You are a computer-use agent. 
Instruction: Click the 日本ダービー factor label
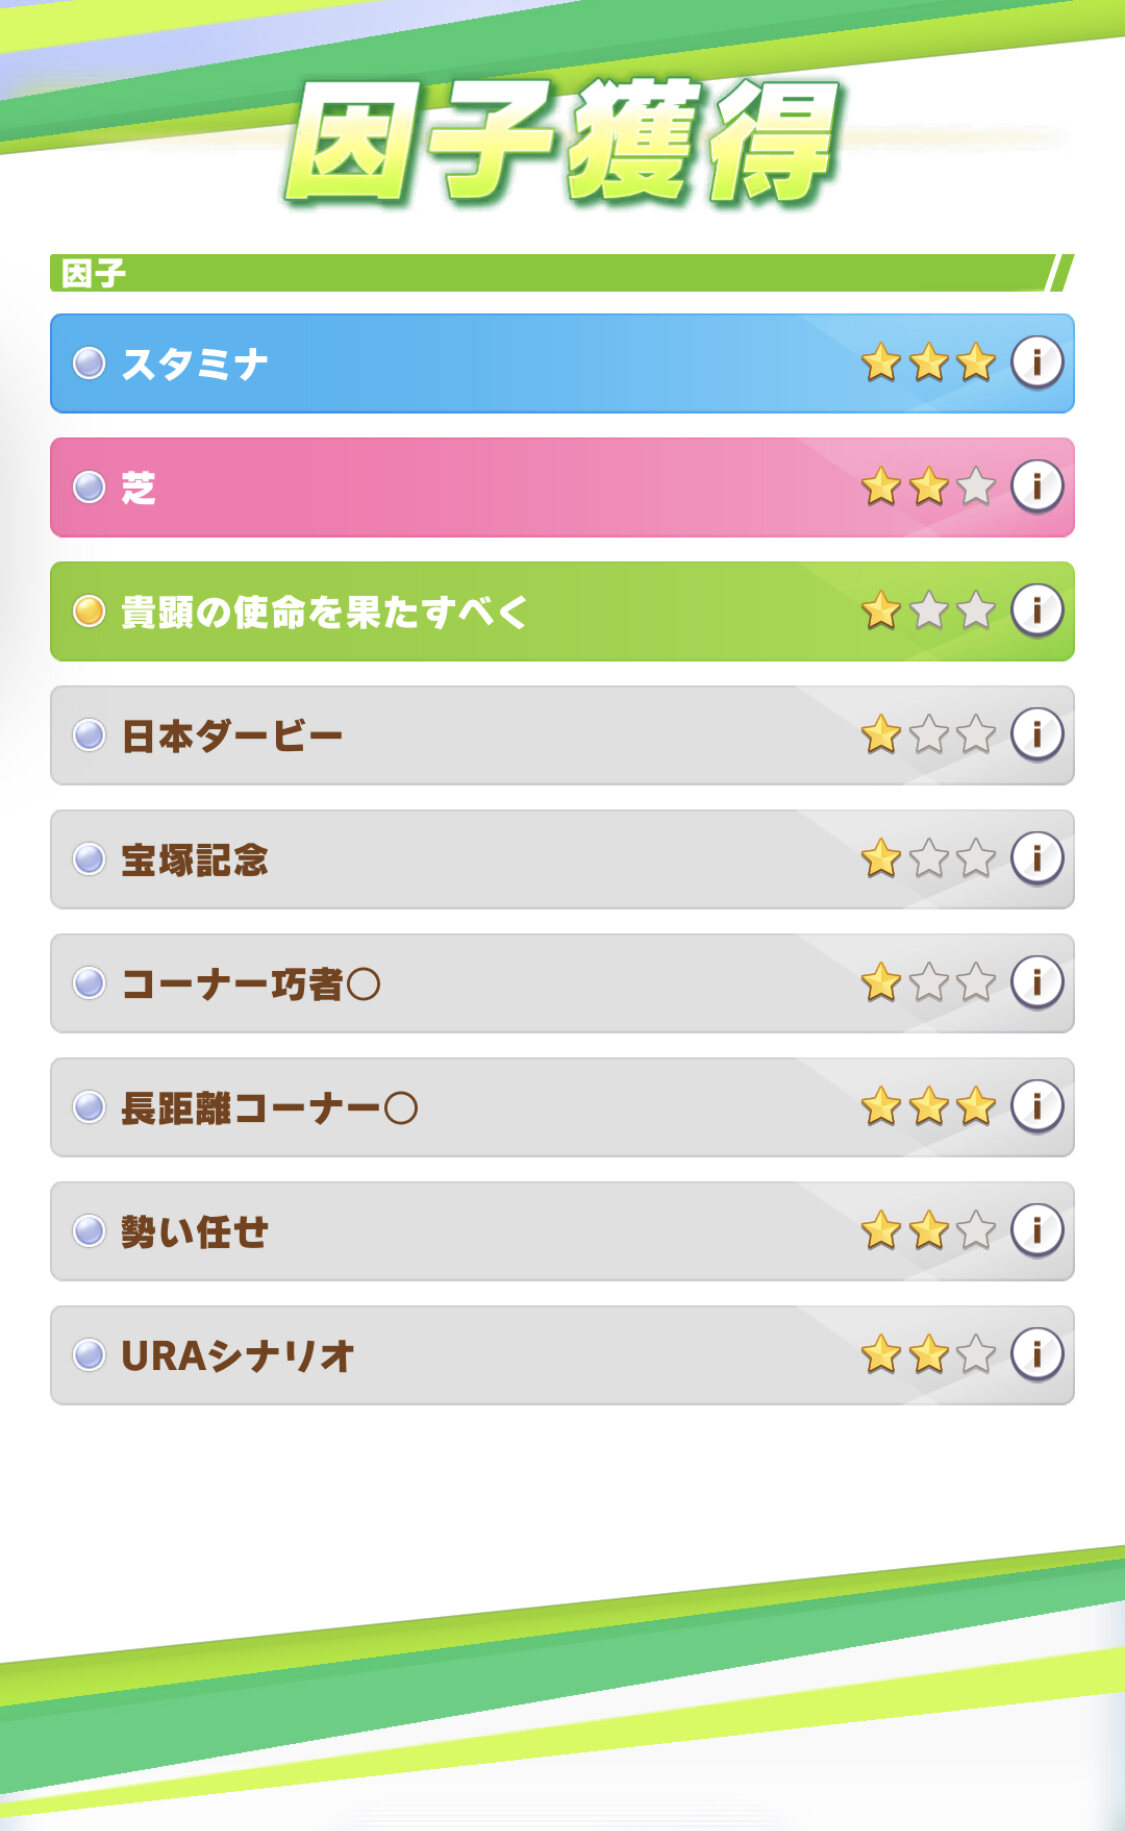click(x=232, y=736)
